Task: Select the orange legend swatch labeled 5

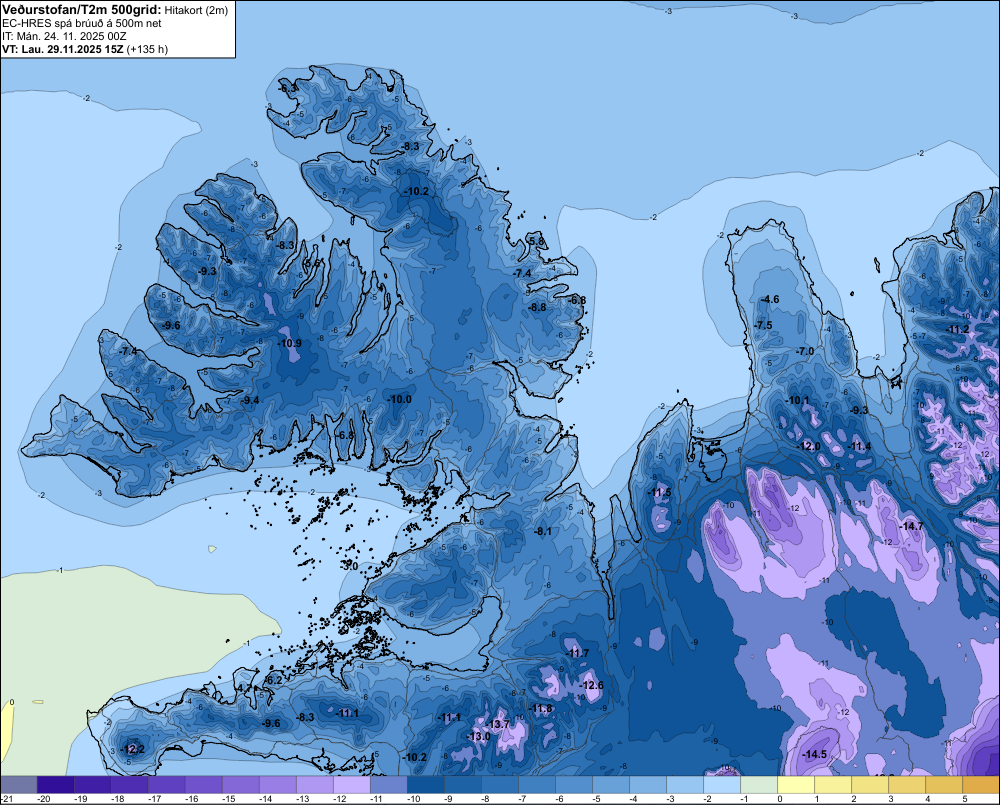Action: (980, 784)
